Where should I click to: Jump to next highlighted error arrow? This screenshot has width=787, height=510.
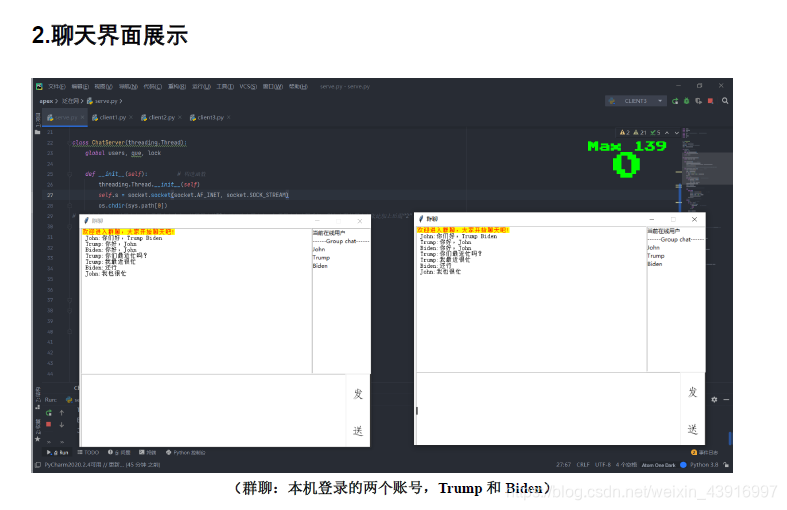[x=677, y=133]
